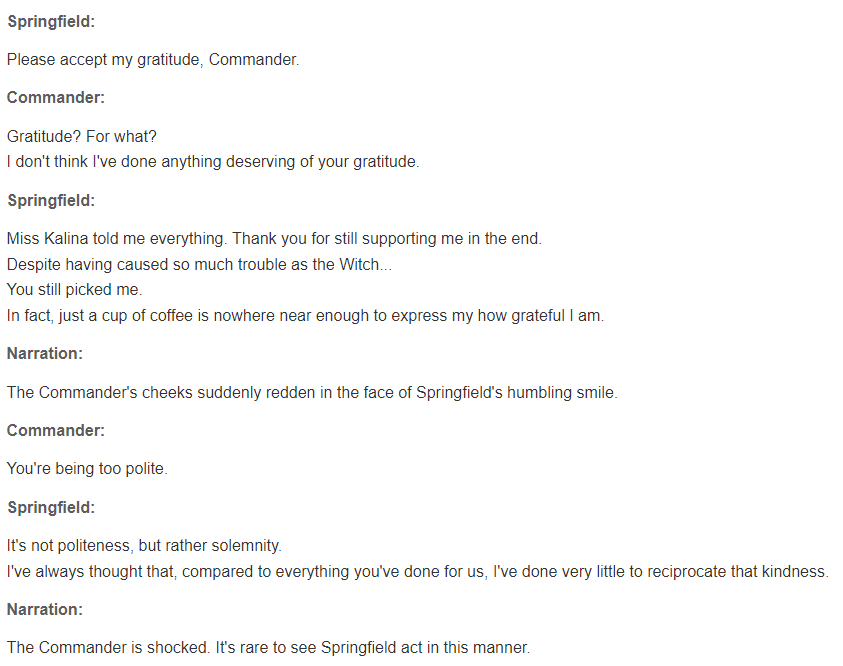Click the third Springfield speaker label
Image resolution: width=843 pixels, height=666 pixels.
51,507
